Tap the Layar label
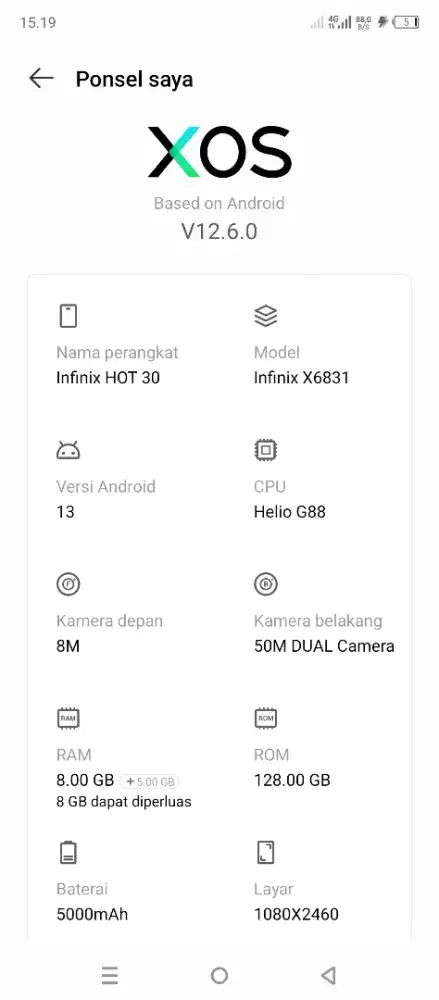 (x=273, y=889)
